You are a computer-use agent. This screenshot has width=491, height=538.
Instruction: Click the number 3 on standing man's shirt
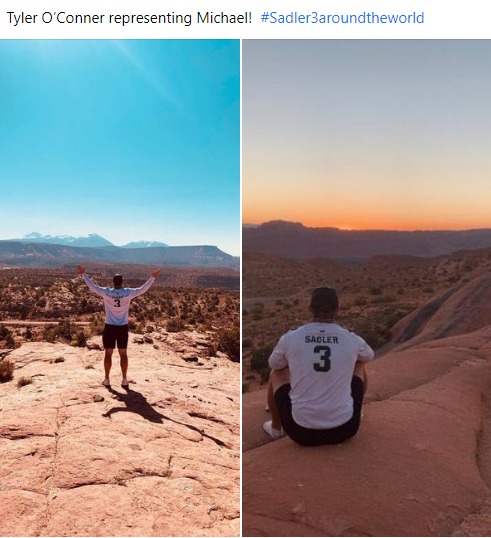pyautogui.click(x=117, y=303)
